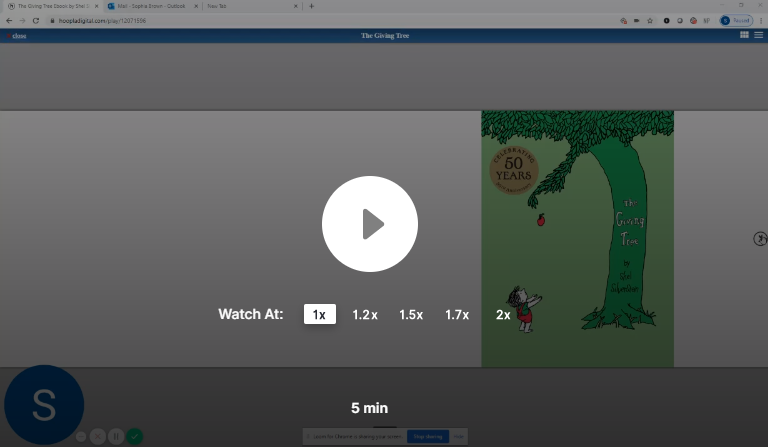Screen dimensions: 768x447
Task: Open the gray circle extension icon
Action: (x=680, y=21)
